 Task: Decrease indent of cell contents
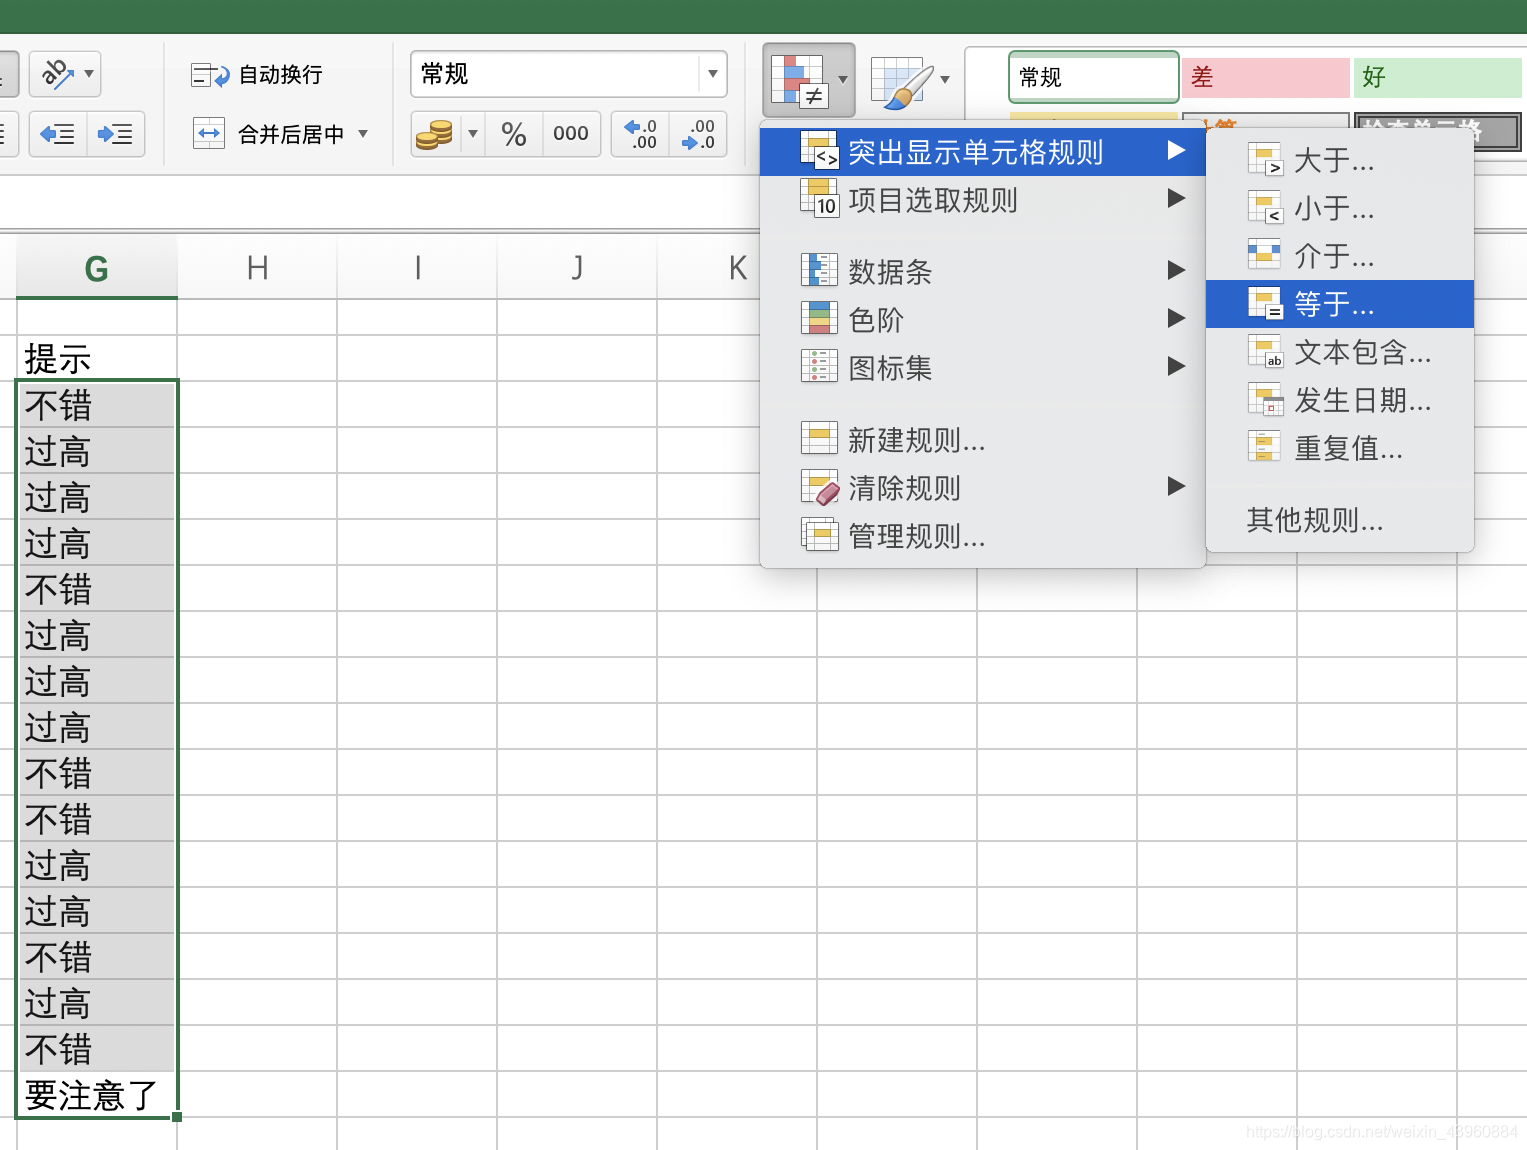[58, 134]
